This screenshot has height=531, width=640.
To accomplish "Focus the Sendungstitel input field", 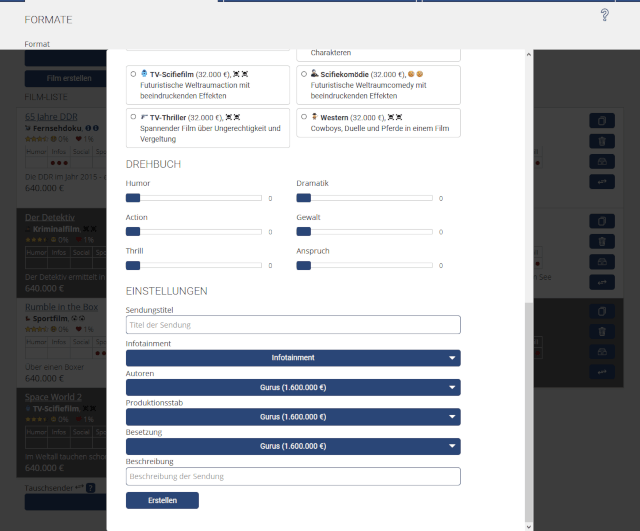I will pos(293,325).
